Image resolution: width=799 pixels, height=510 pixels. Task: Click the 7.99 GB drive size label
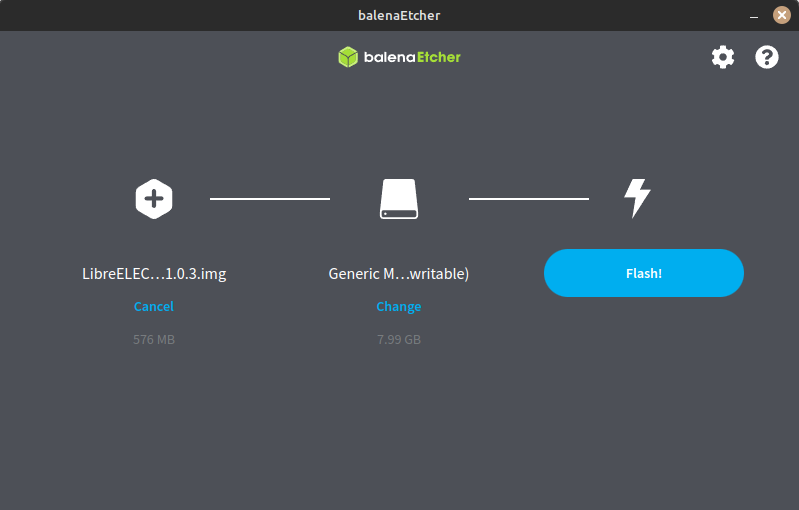(399, 340)
